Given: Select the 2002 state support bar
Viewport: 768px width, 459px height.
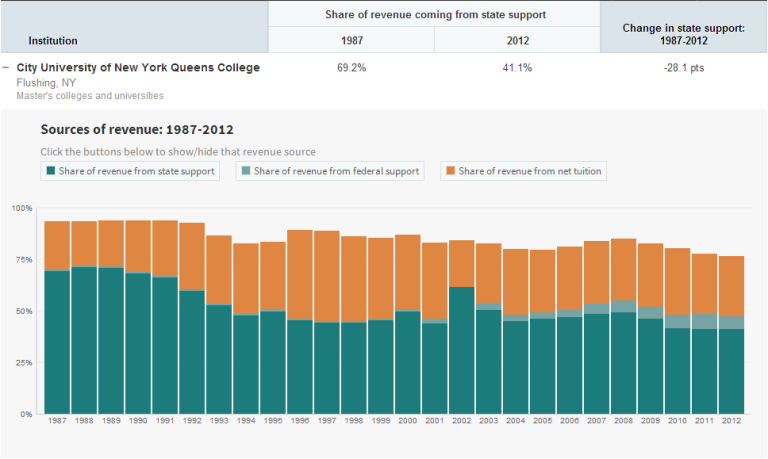Looking at the screenshot, I should tap(462, 350).
